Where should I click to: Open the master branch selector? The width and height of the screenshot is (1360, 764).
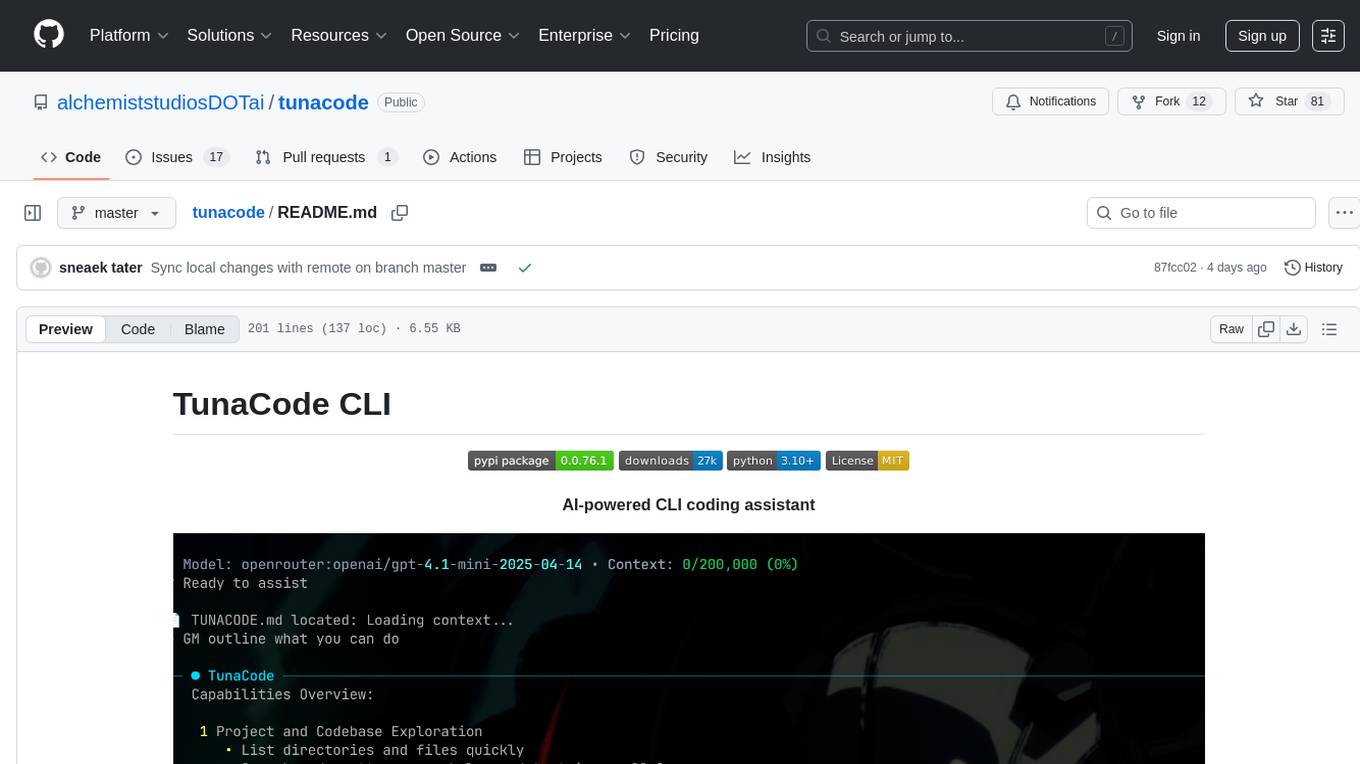click(x=116, y=213)
